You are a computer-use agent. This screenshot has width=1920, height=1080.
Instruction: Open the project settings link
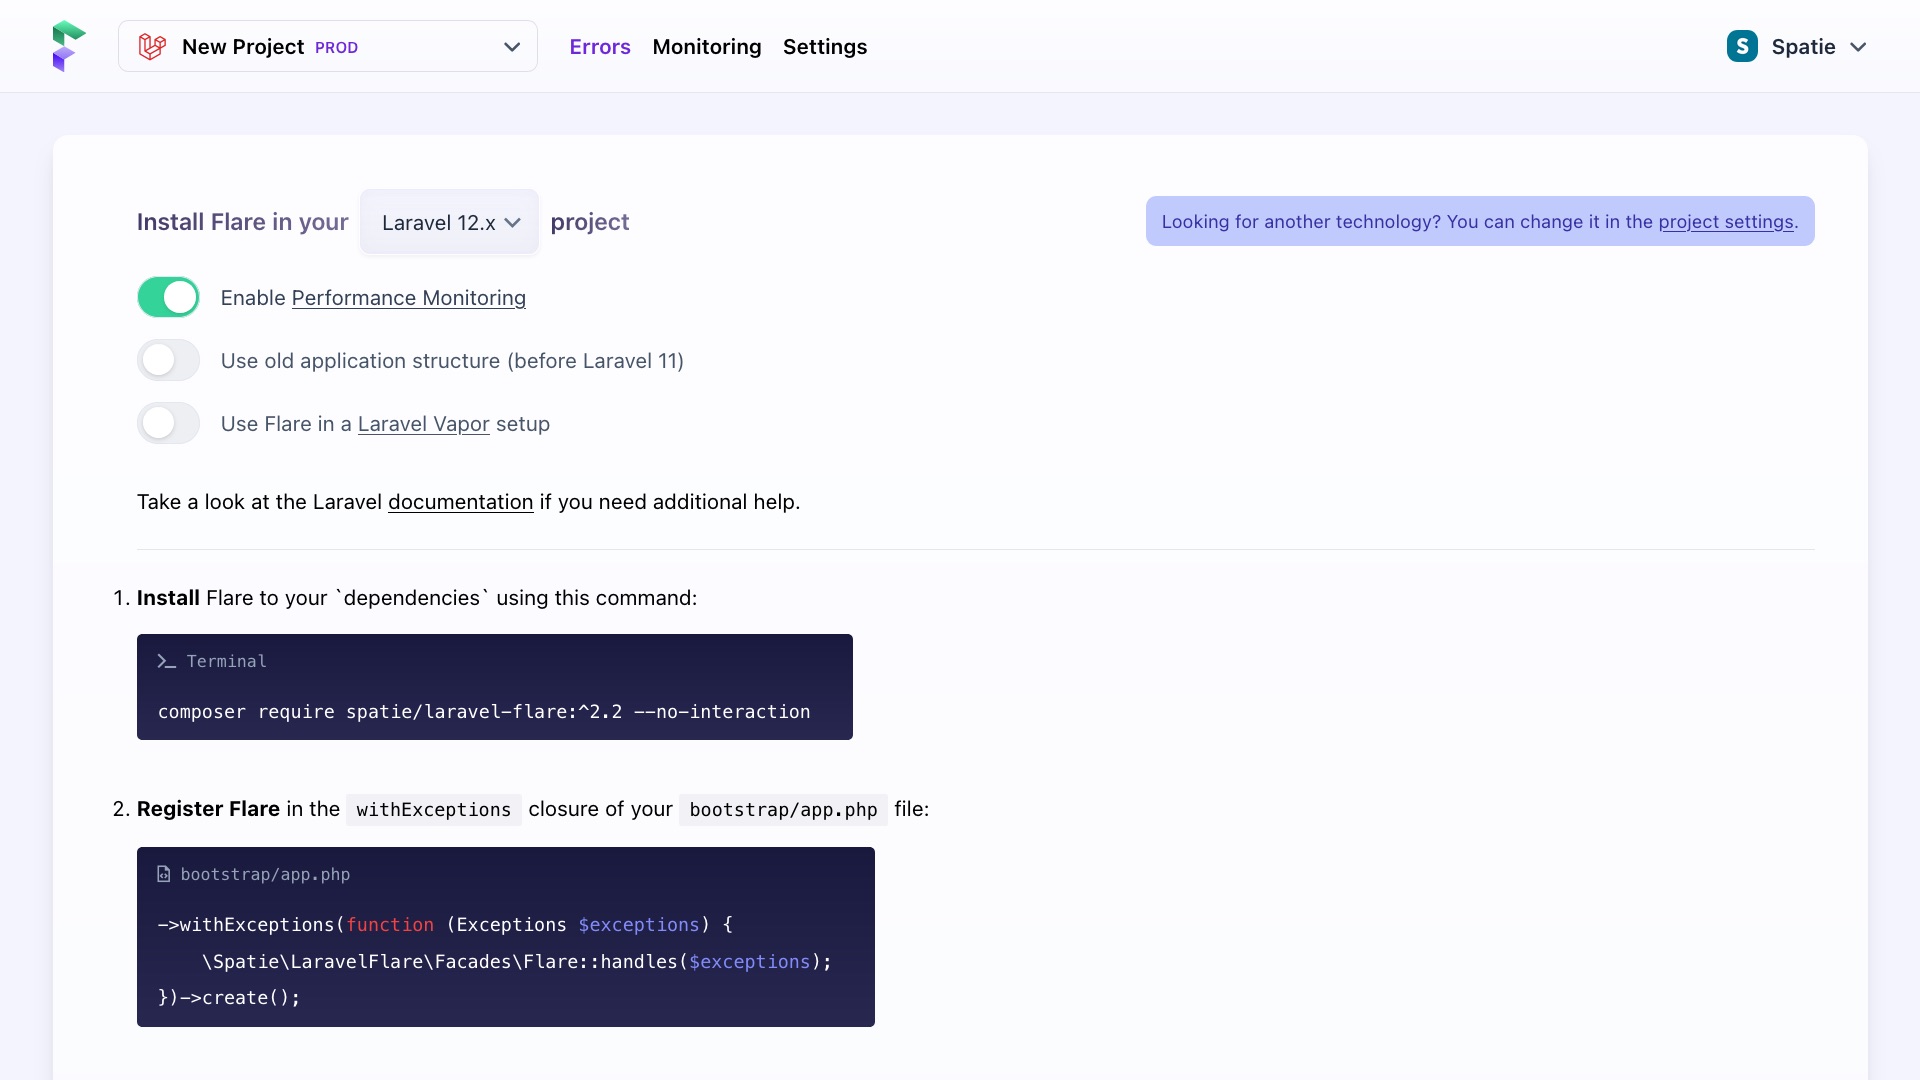(1726, 221)
